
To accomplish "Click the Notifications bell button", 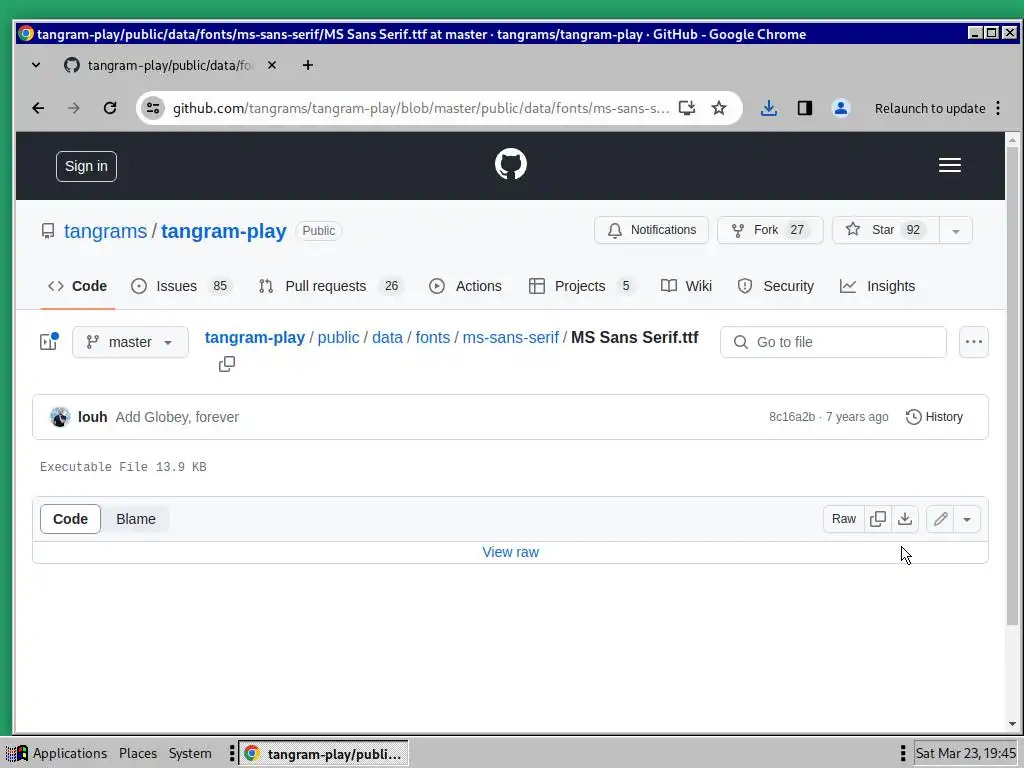I will pos(651,230).
